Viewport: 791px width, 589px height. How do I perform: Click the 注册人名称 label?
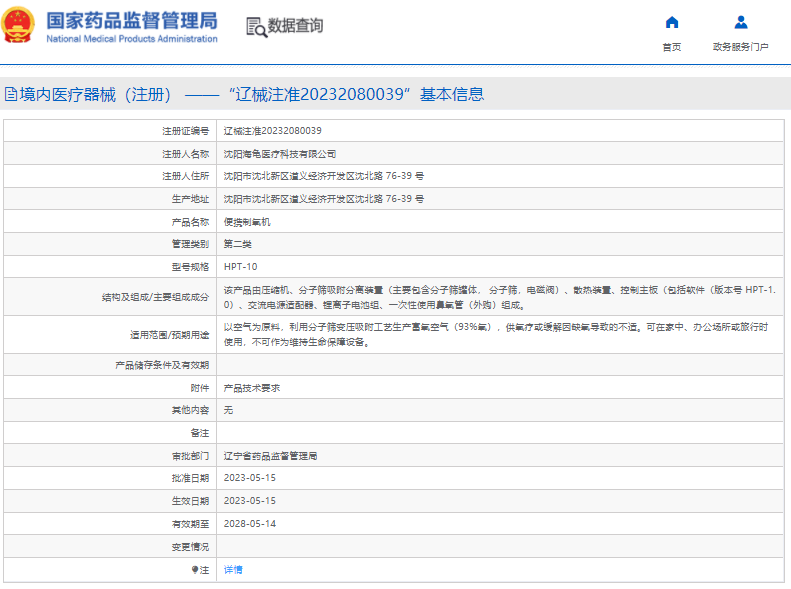(186, 154)
